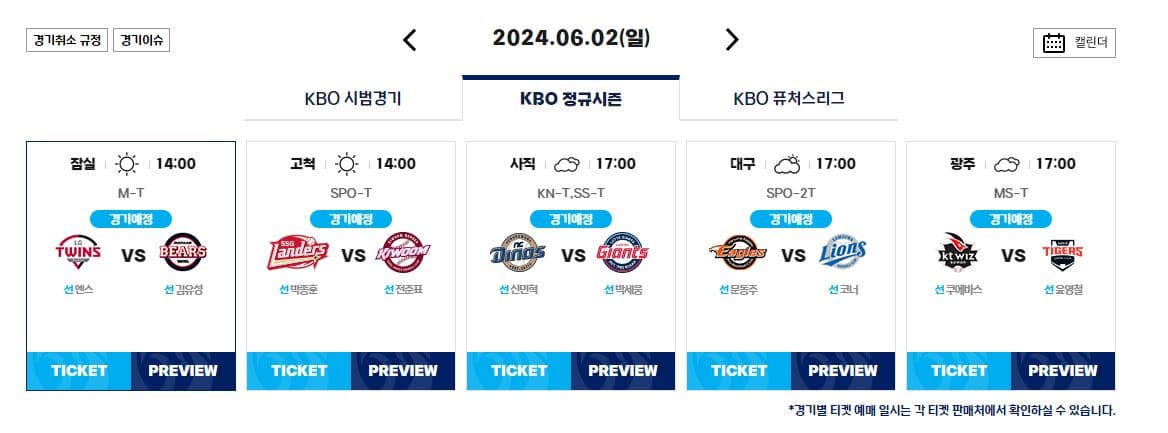Open PREVIEW for the 광주 game
This screenshot has height=433, width=1168.
1063,371
